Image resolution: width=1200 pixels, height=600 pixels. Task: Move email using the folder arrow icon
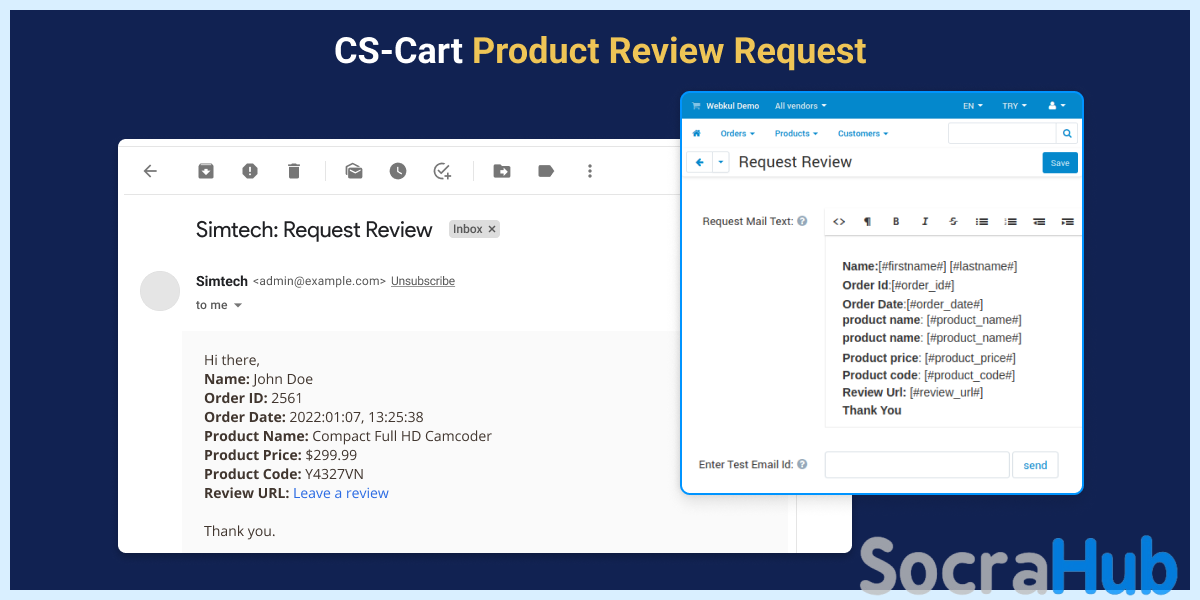[x=502, y=171]
